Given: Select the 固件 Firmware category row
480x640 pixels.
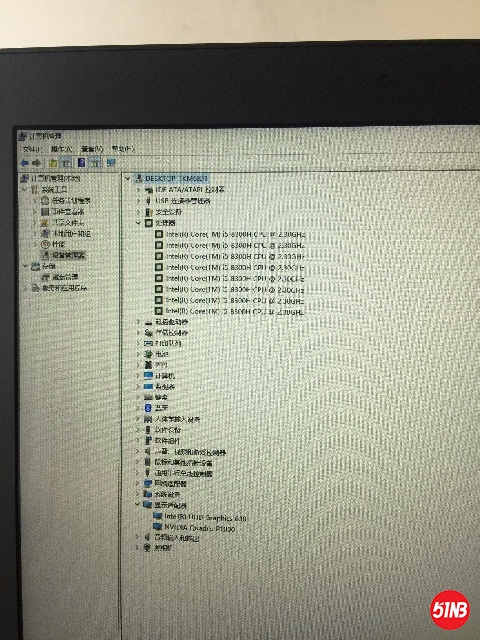Looking at the screenshot, I should pyautogui.click(x=156, y=364).
